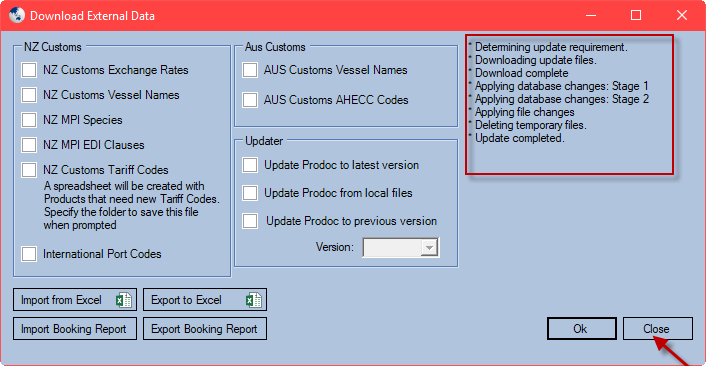Click the globe app icon in title bar
706x366 pixels.
[x=16, y=15]
